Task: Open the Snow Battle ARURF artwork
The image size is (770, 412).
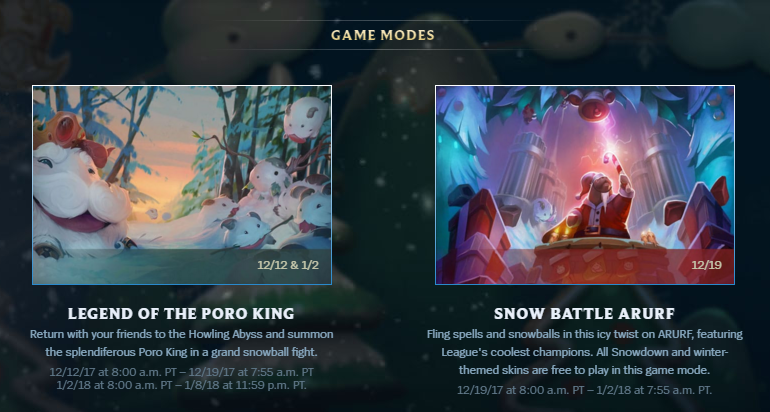Action: point(585,185)
